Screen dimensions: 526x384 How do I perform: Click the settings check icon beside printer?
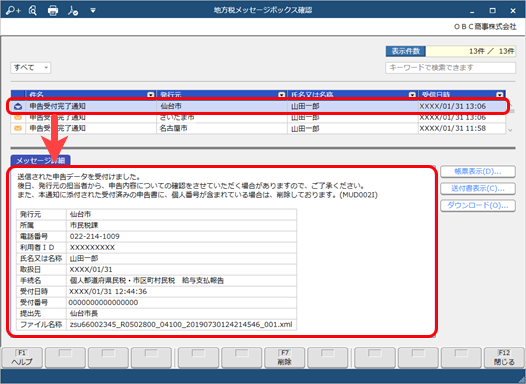coord(73,11)
